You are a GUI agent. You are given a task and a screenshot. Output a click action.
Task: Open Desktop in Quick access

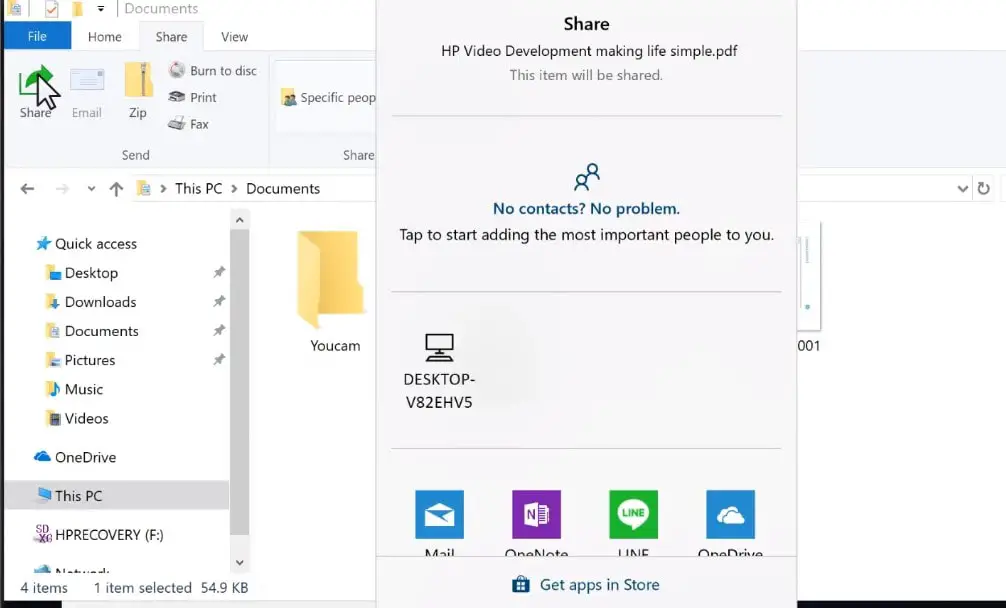[x=81, y=273]
